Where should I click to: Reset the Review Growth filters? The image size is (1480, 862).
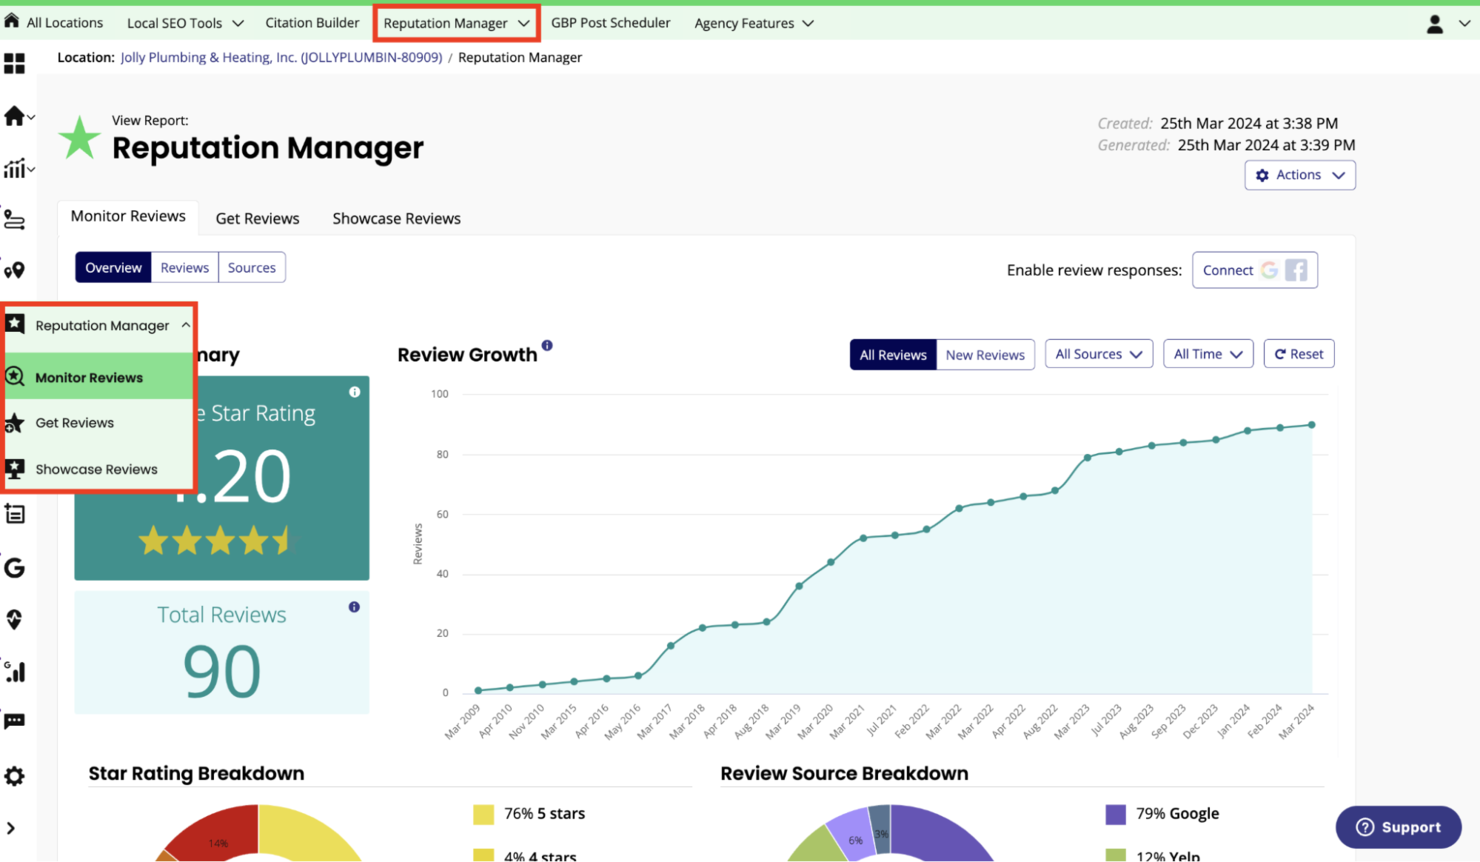pos(1299,354)
